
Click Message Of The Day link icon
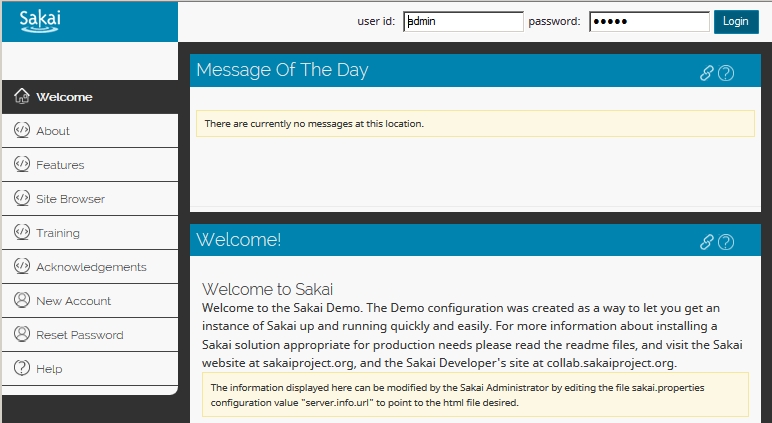tap(707, 72)
